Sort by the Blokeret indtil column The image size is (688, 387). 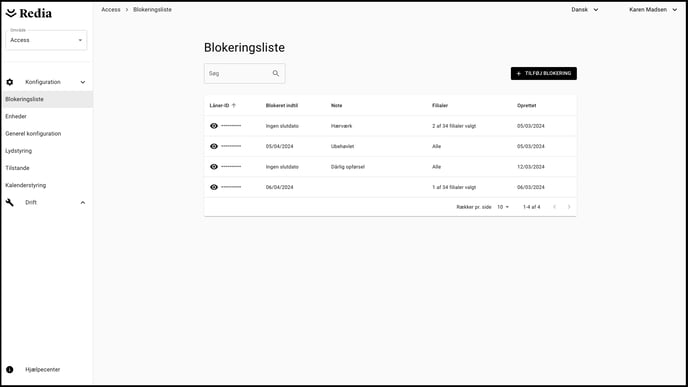click(x=282, y=105)
